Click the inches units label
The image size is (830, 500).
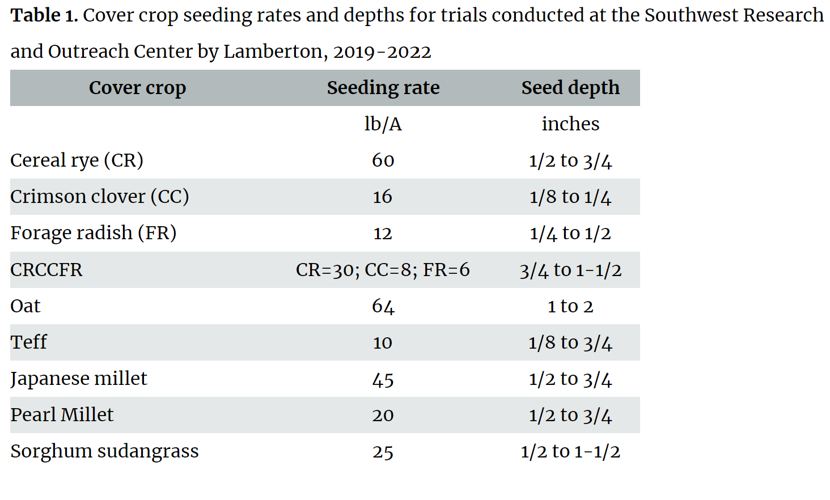(570, 124)
